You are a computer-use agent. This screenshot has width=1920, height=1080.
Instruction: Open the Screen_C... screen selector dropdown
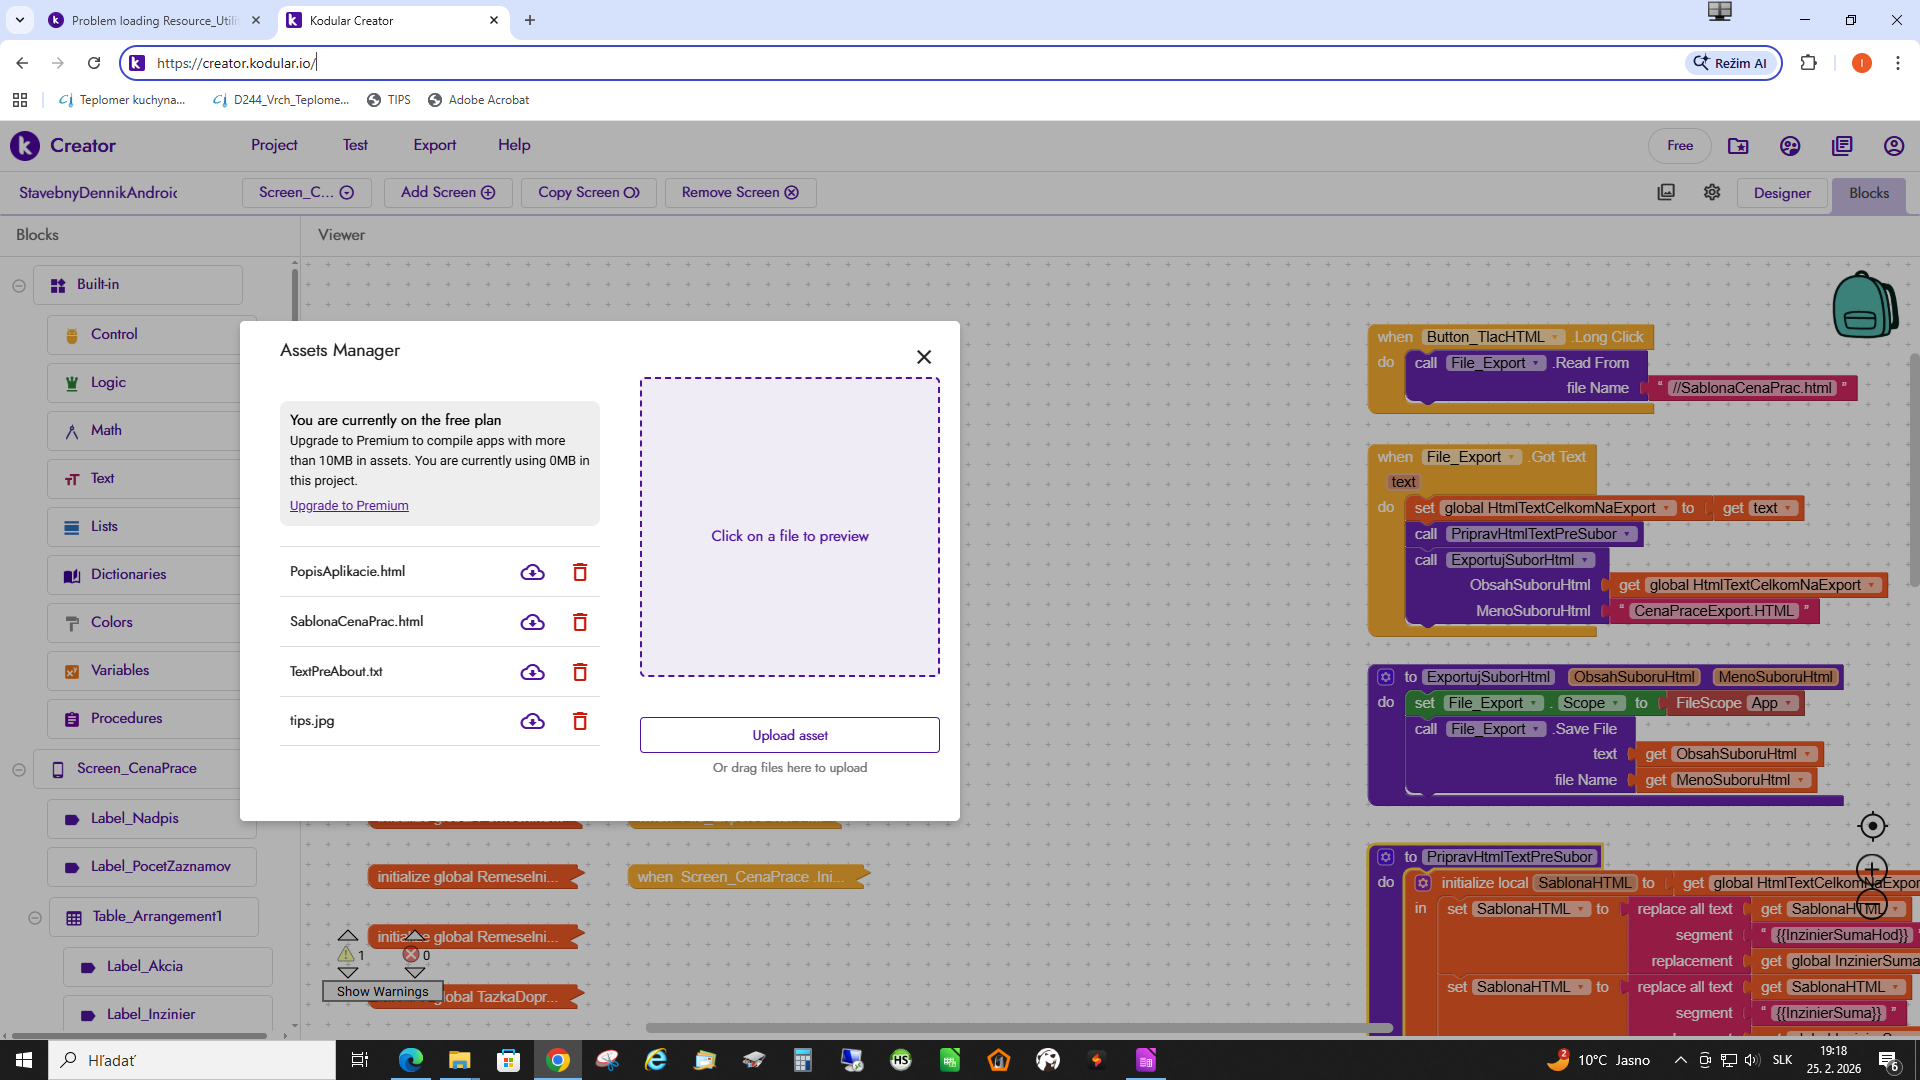tap(306, 192)
